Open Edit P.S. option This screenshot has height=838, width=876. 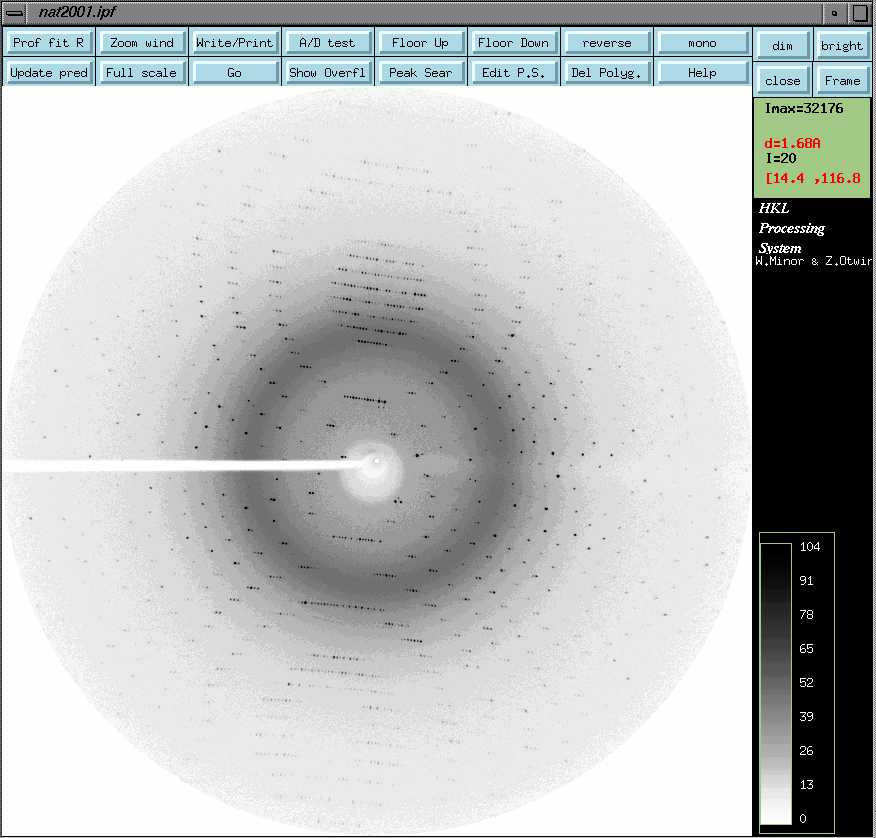click(x=513, y=73)
